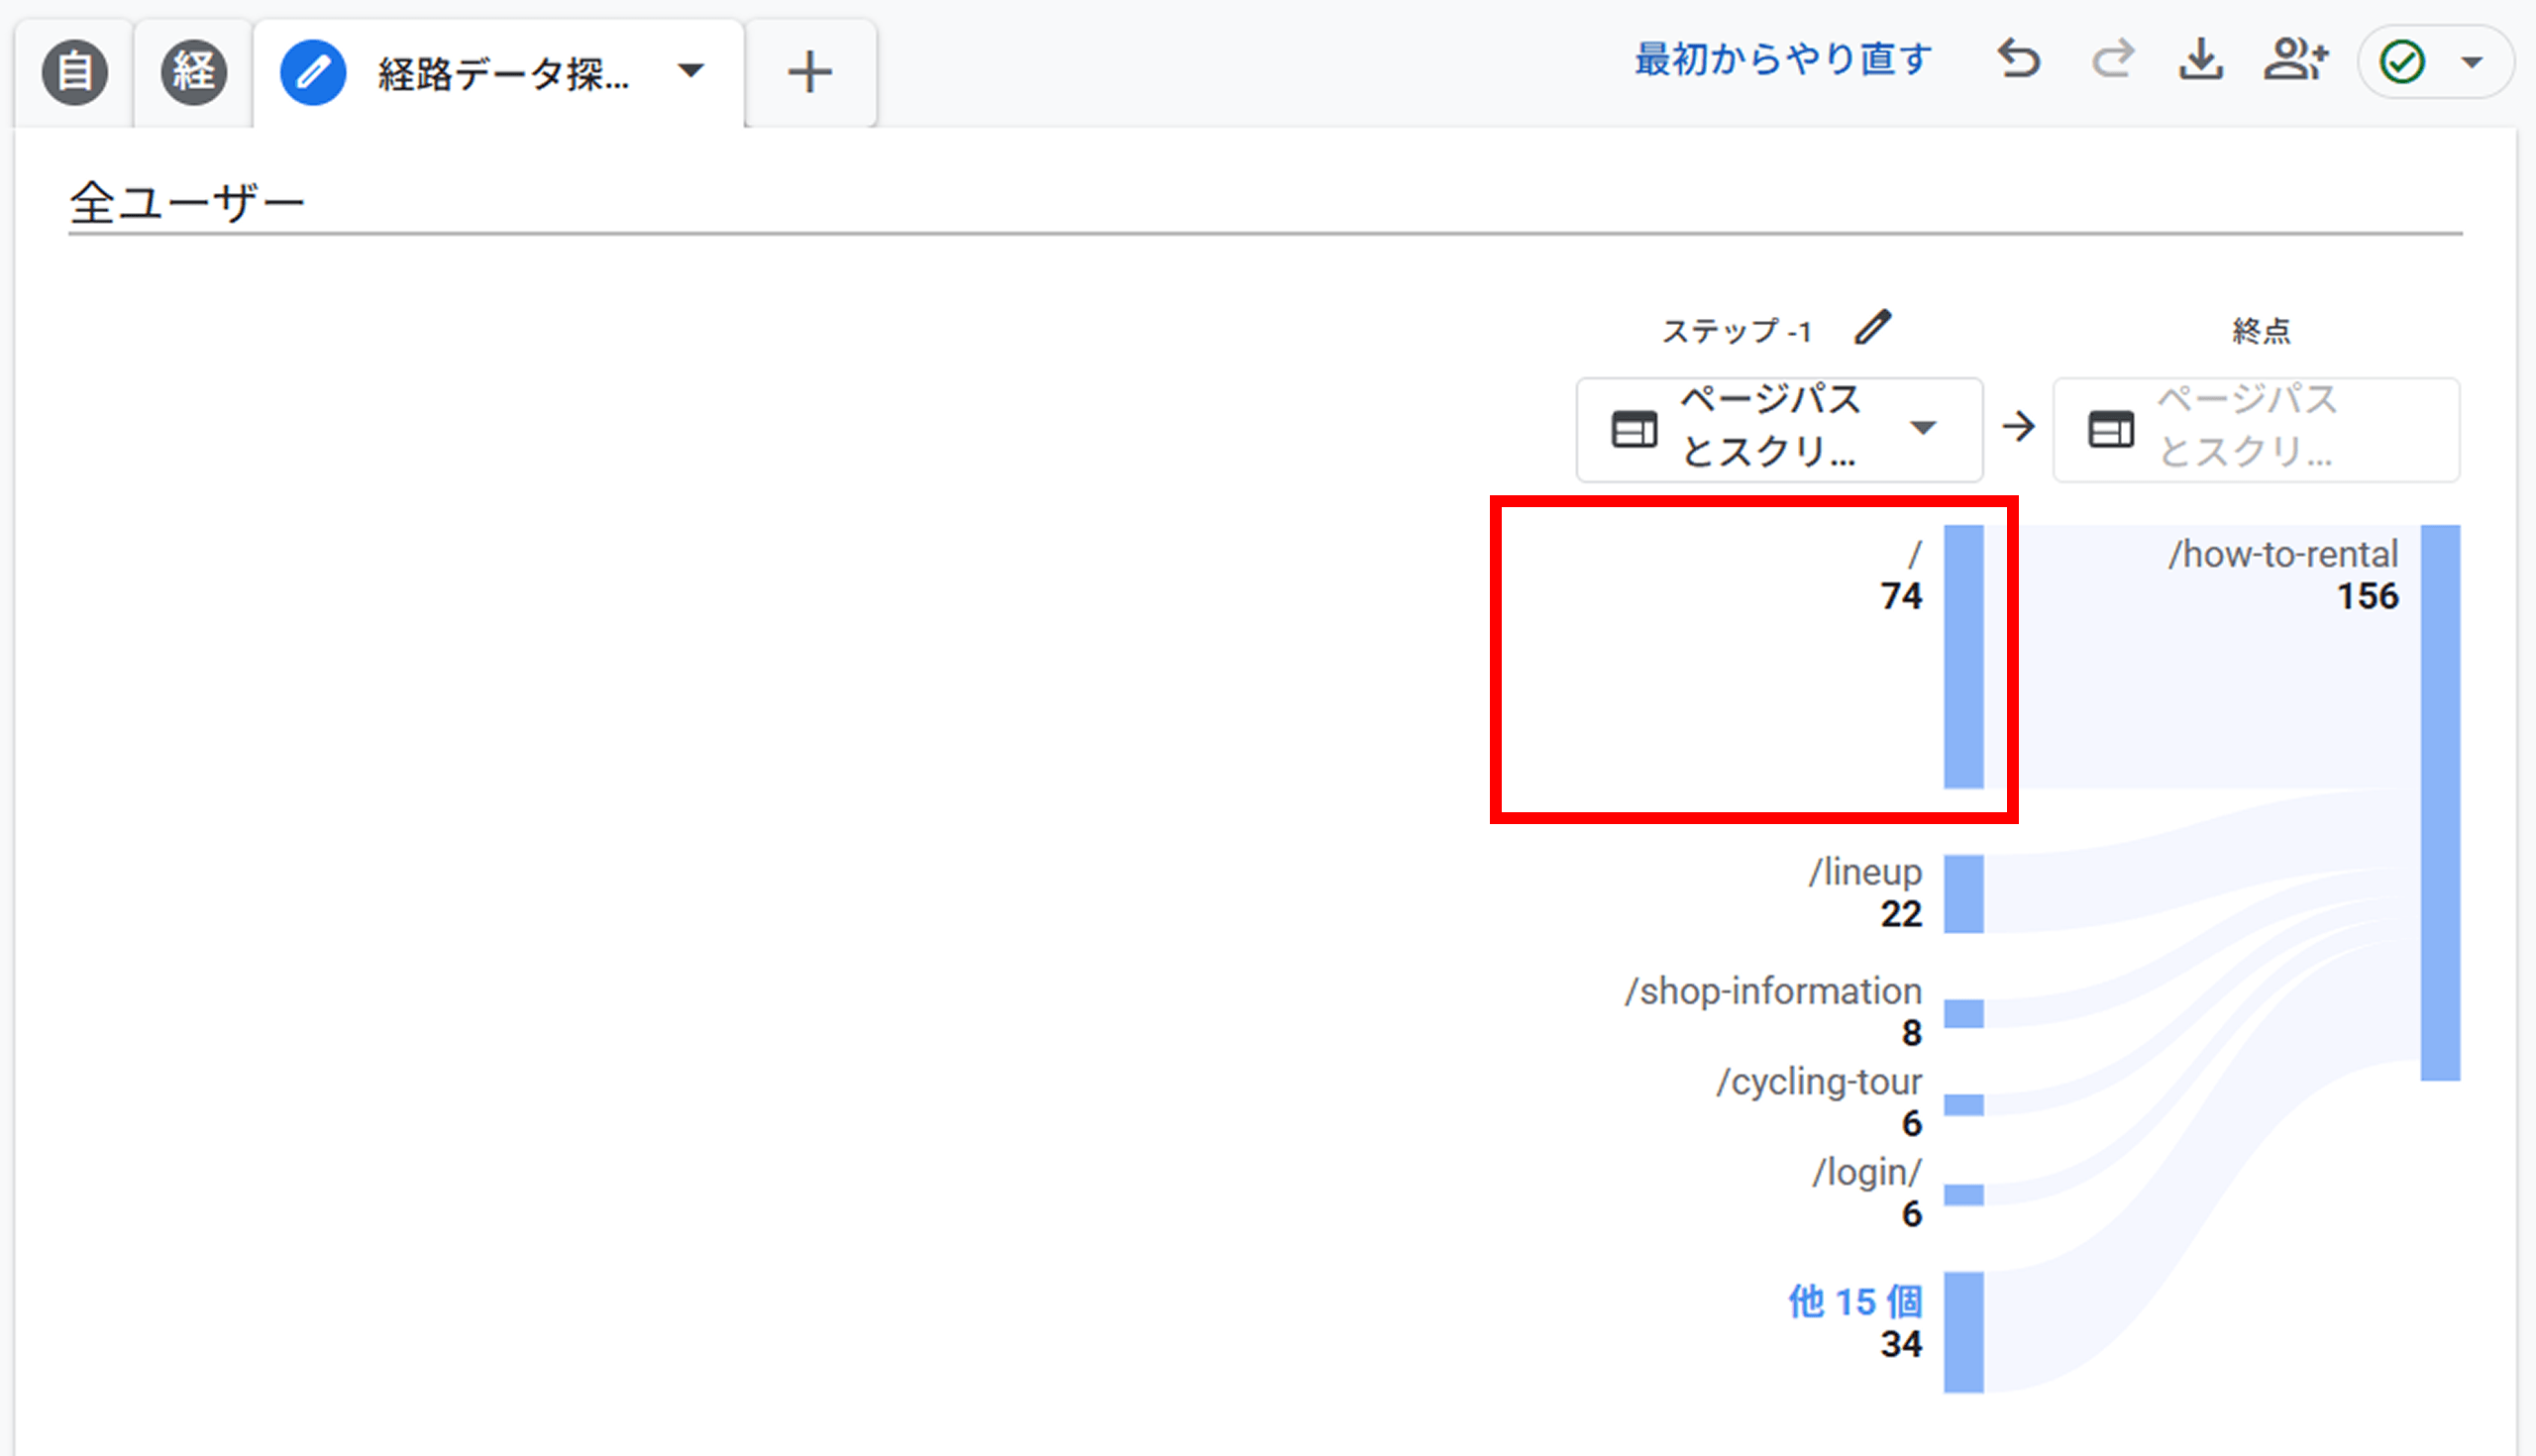Select the / node with 74
2536x1456 pixels.
point(1963,656)
